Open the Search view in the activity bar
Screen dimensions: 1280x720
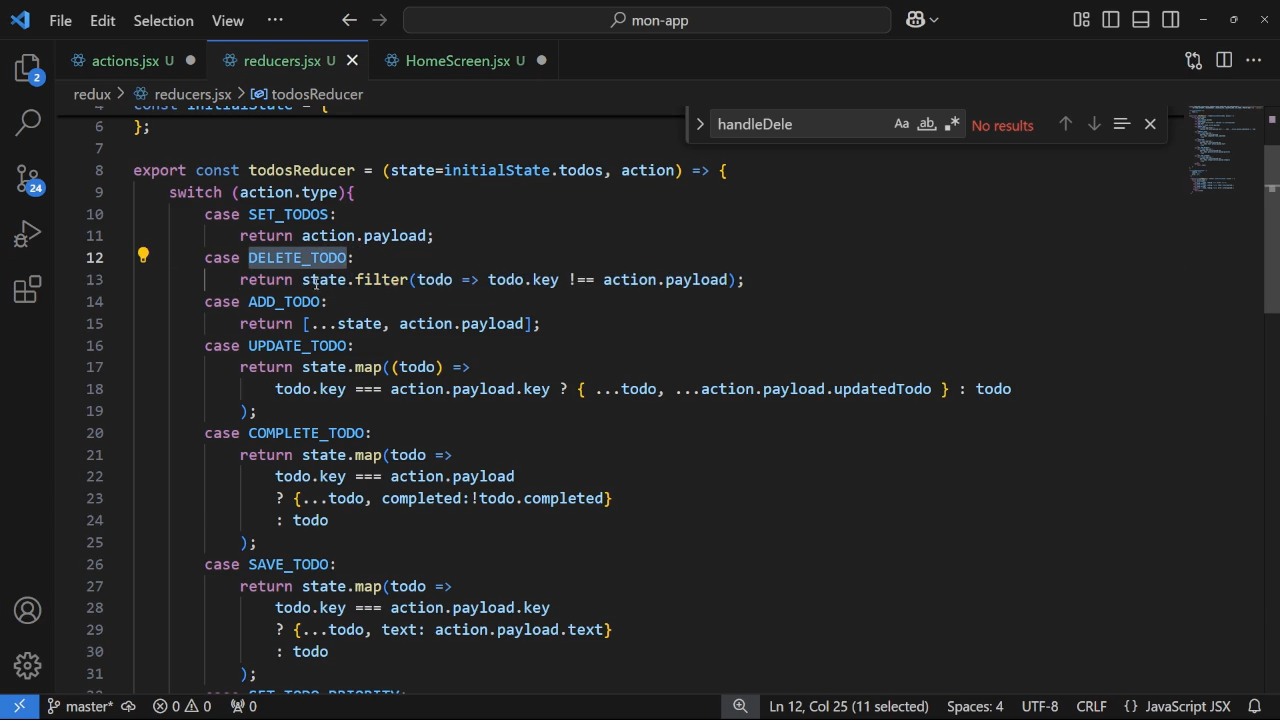[x=27, y=121]
